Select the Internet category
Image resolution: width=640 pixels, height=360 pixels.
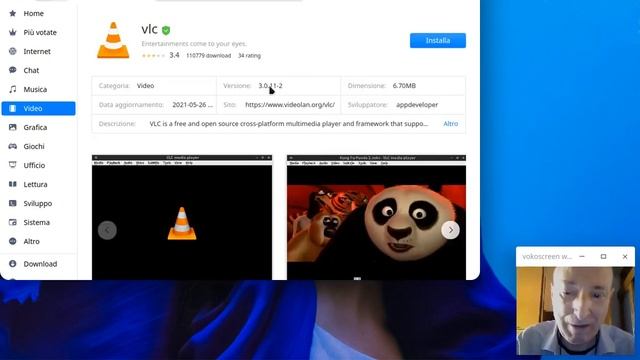38,51
